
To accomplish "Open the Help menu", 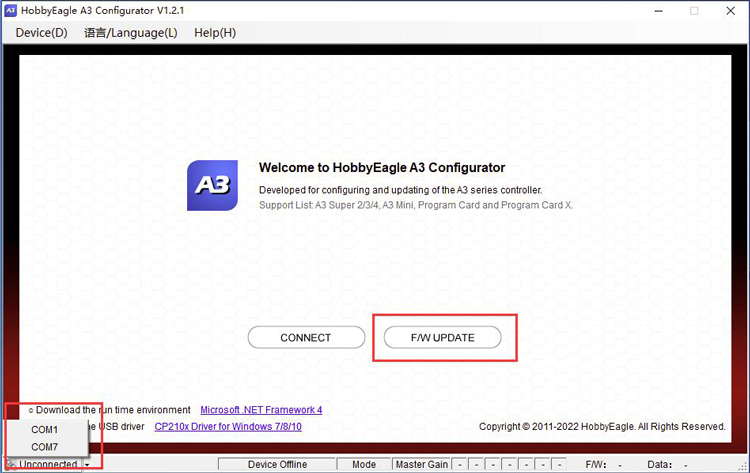I will [x=215, y=33].
